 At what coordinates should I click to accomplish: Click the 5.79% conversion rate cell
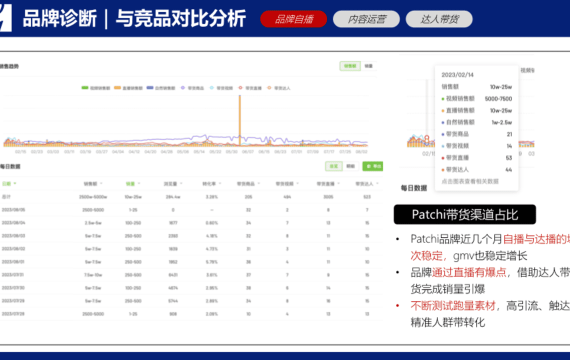[x=212, y=262]
